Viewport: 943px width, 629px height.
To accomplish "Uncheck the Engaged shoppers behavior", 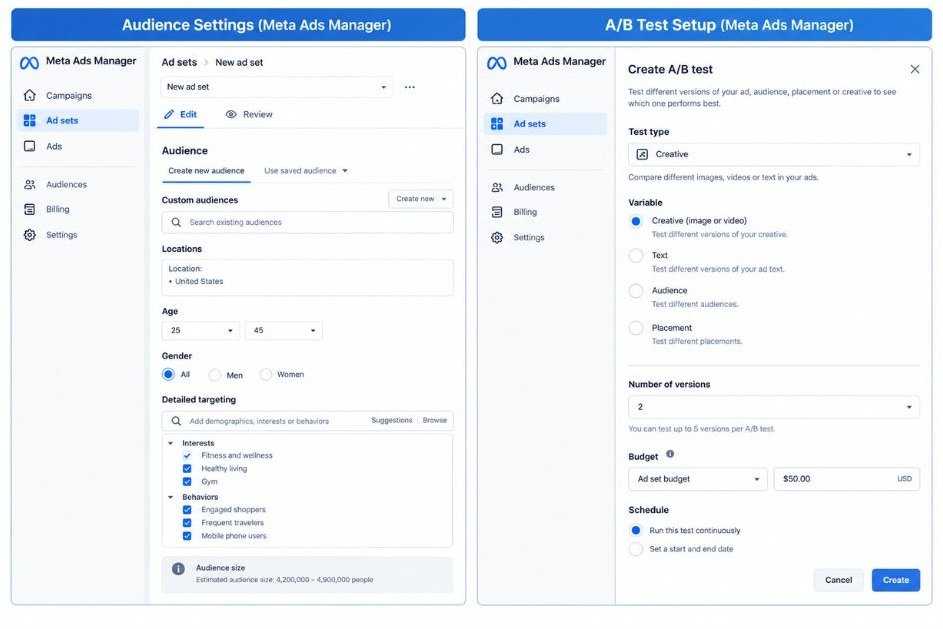I will click(x=187, y=510).
